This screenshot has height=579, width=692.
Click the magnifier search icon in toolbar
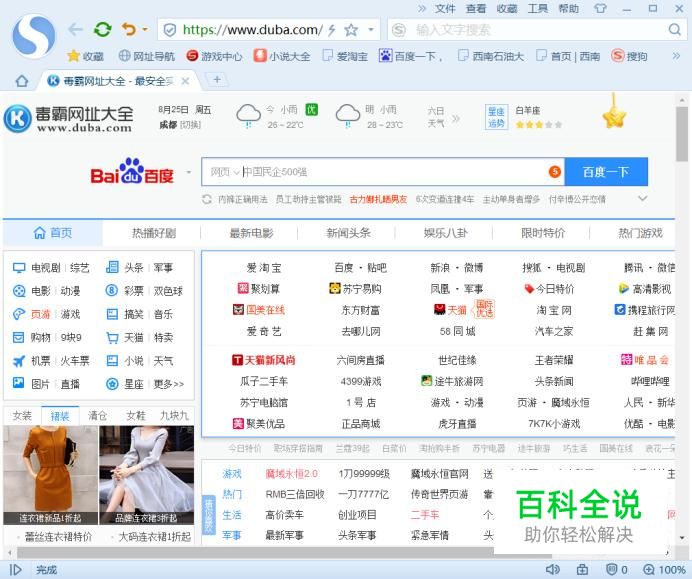674,30
